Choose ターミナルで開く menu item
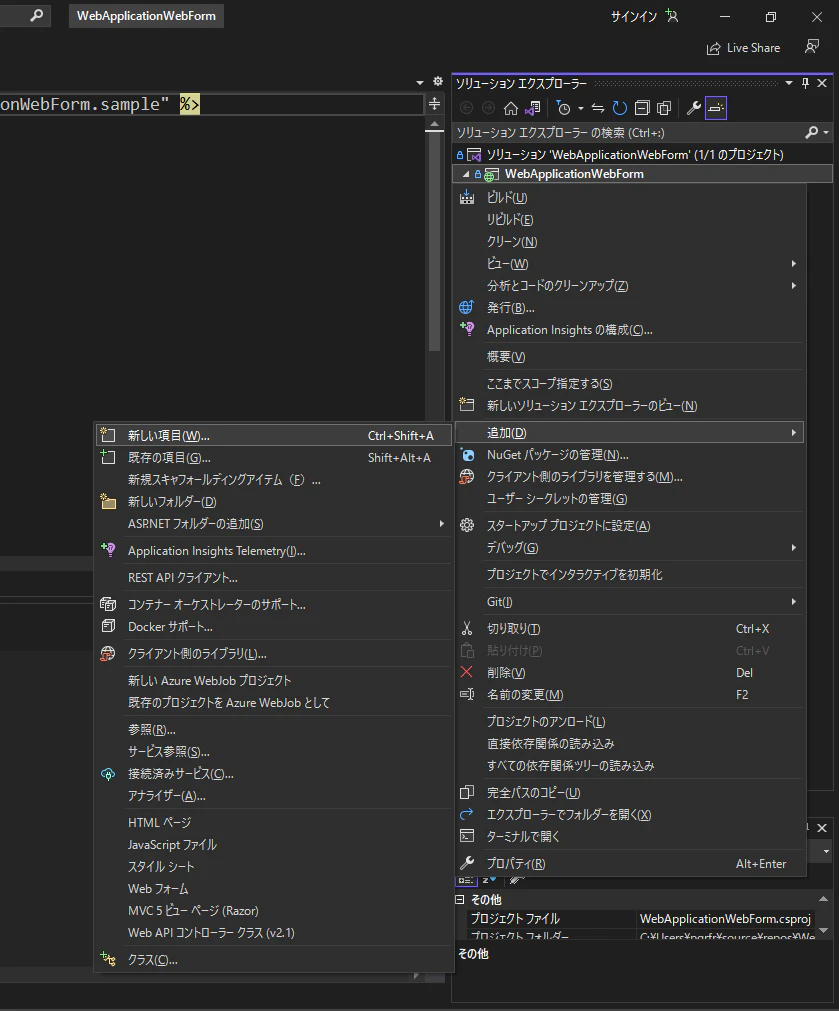This screenshot has height=1011, width=839. click(630, 836)
